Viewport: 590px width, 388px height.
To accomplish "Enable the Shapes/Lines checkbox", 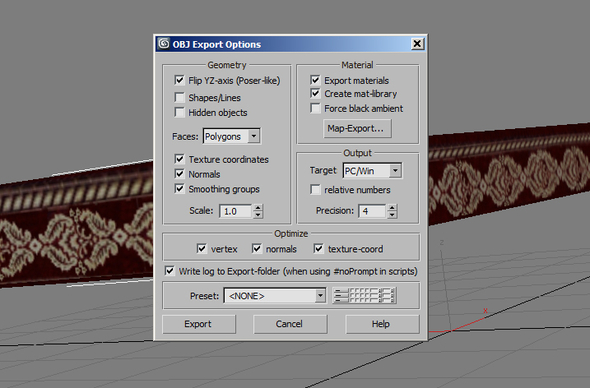I will click(x=179, y=97).
